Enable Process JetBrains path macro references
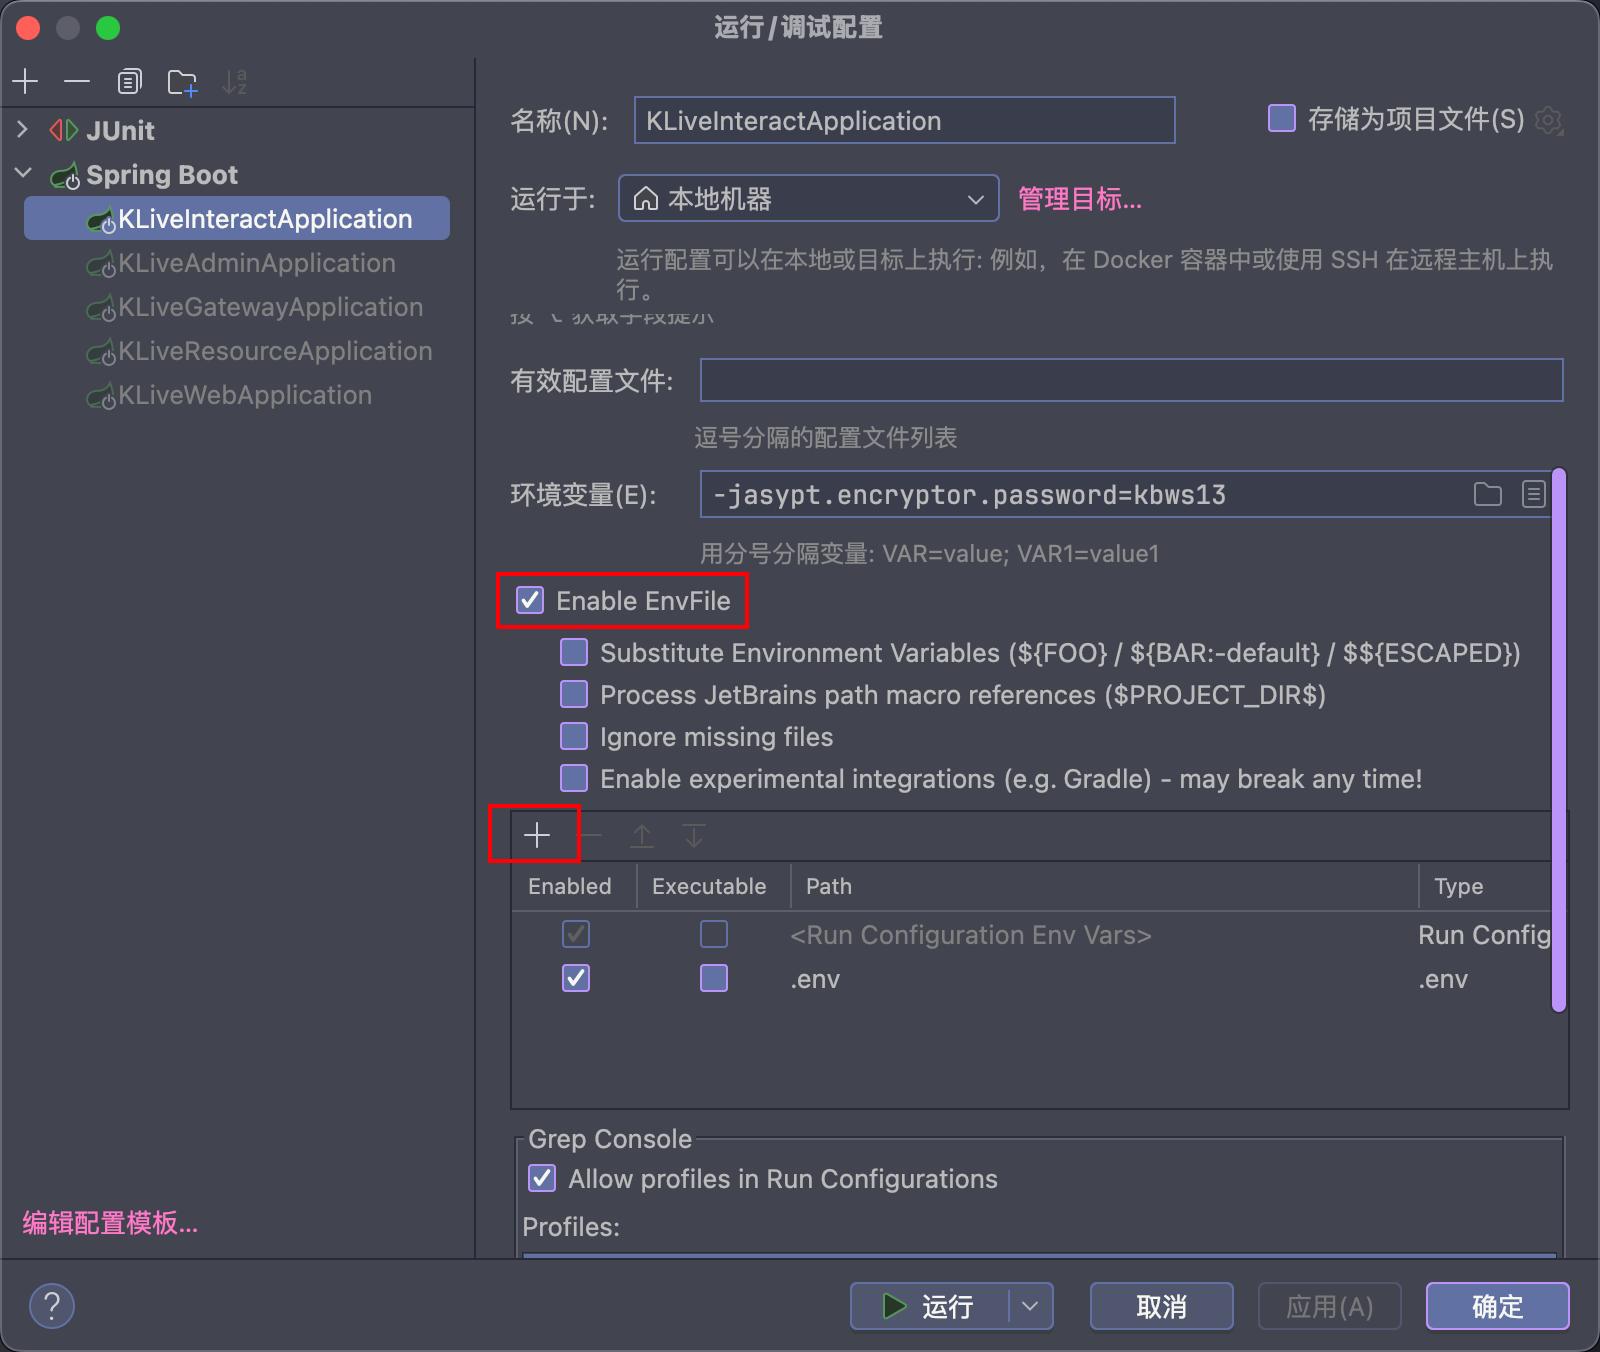 574,694
